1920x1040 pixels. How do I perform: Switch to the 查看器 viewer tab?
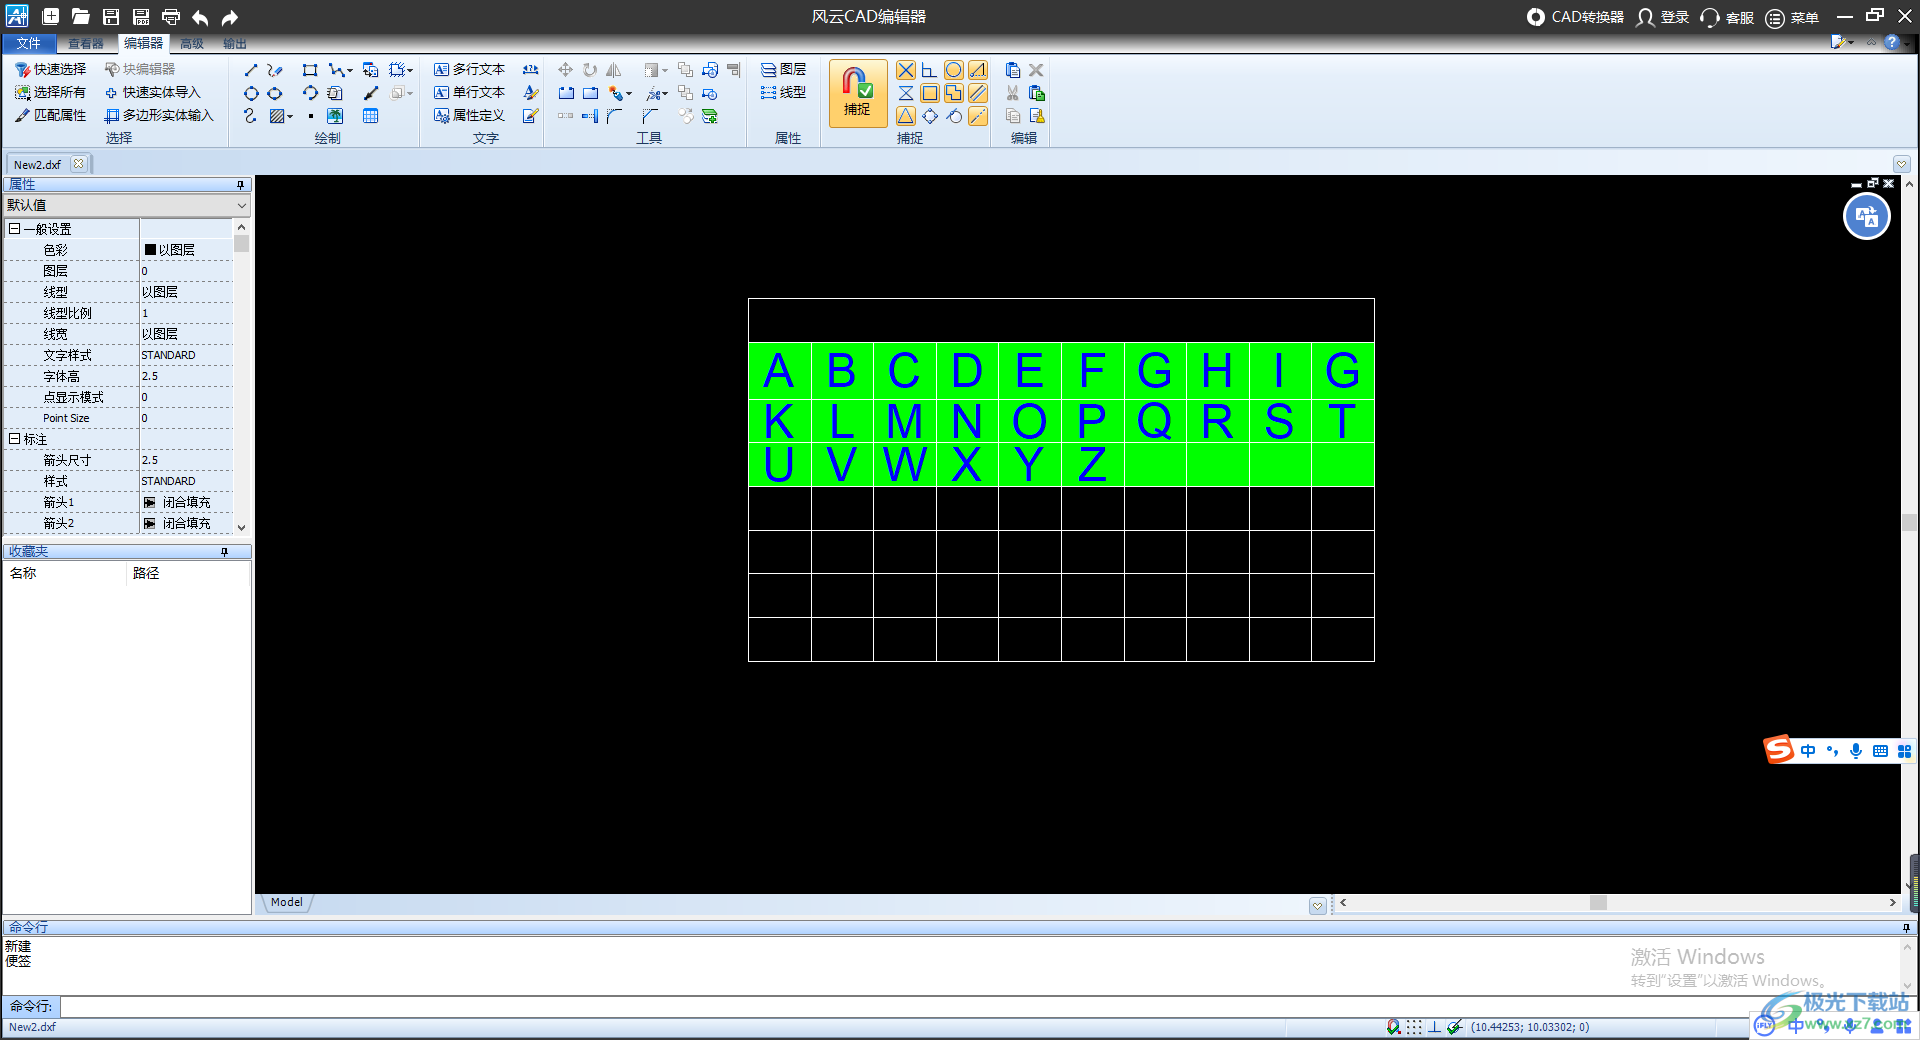point(86,43)
